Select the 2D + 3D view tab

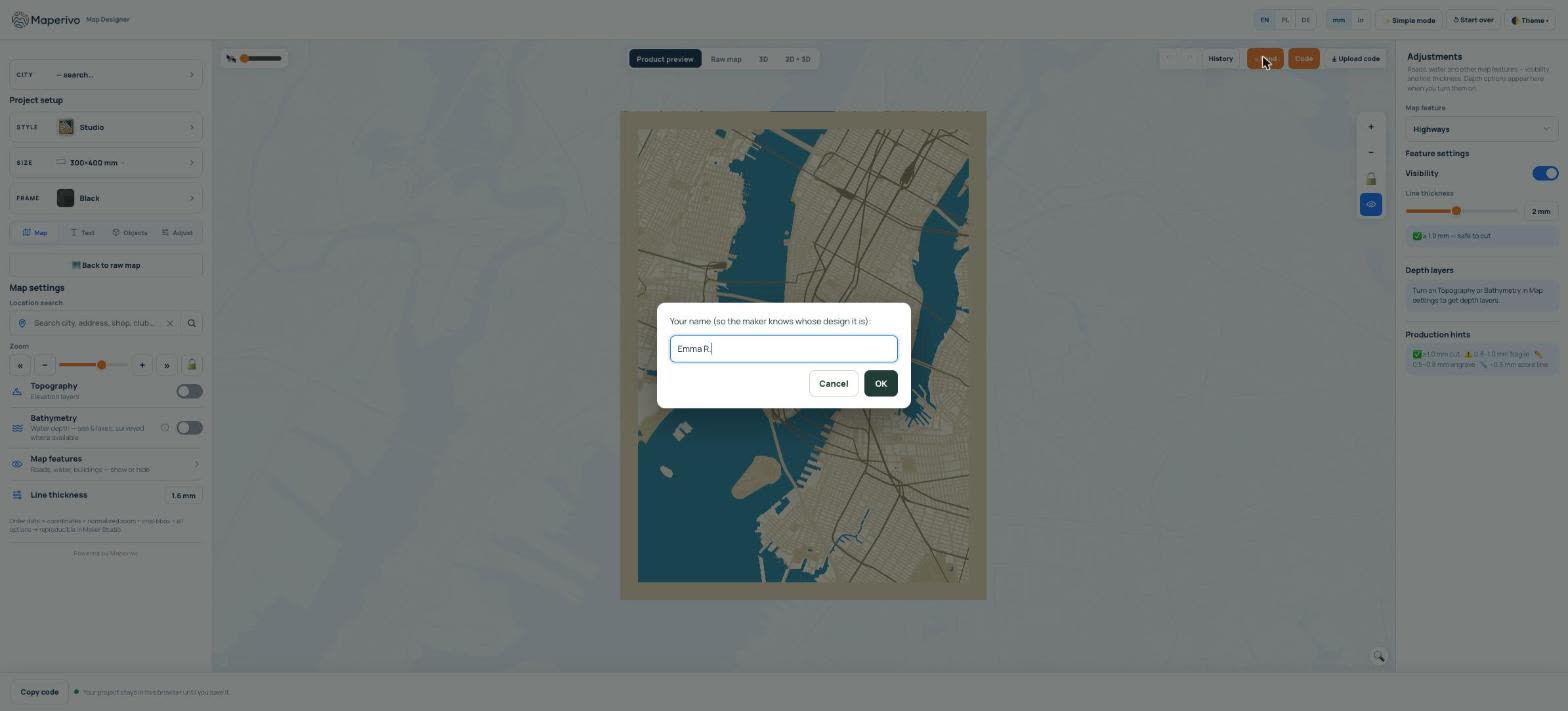click(x=798, y=59)
